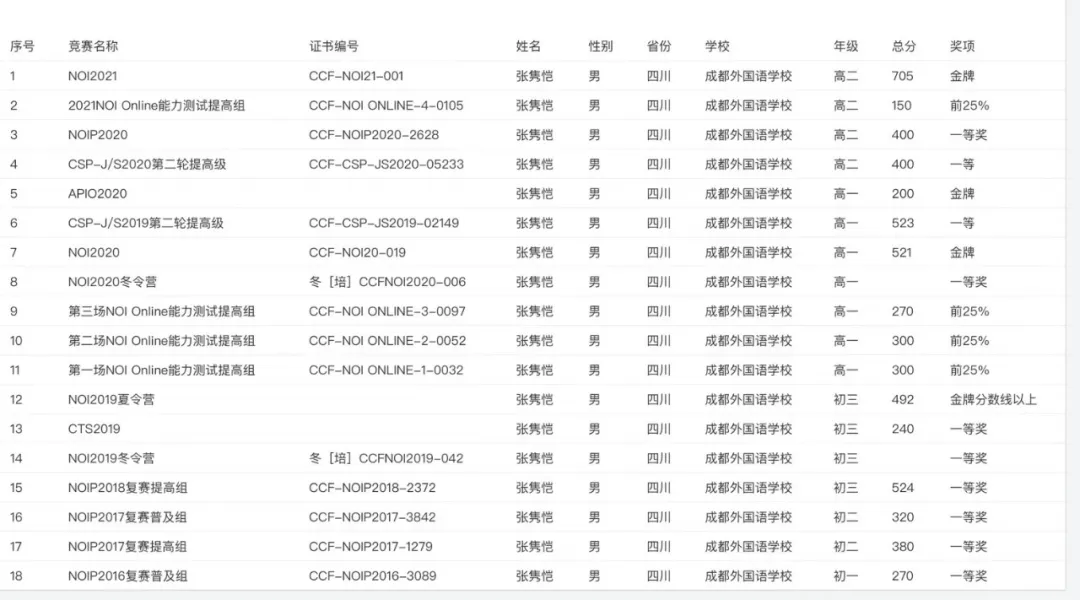Click total score 270 in NOIP2016 row
This screenshot has height=600, width=1080.
(903, 576)
